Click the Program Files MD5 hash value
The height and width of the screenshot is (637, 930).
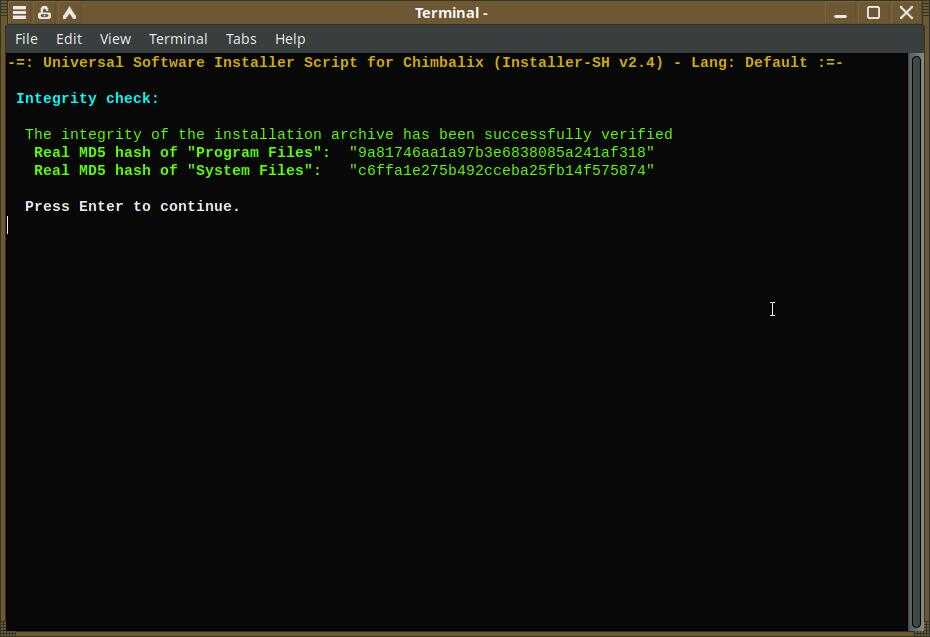click(x=501, y=153)
